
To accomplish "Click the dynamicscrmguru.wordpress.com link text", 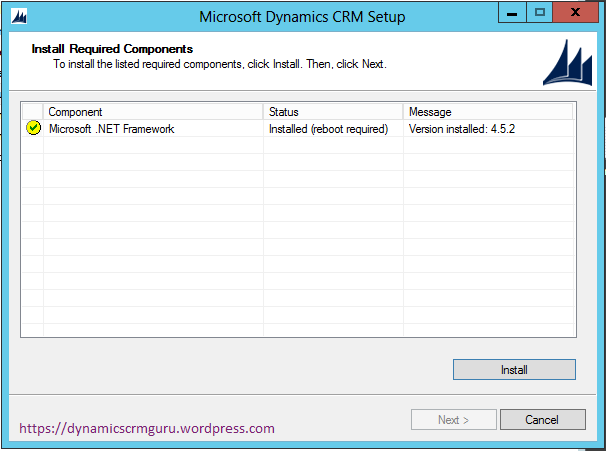I will point(147,428).
